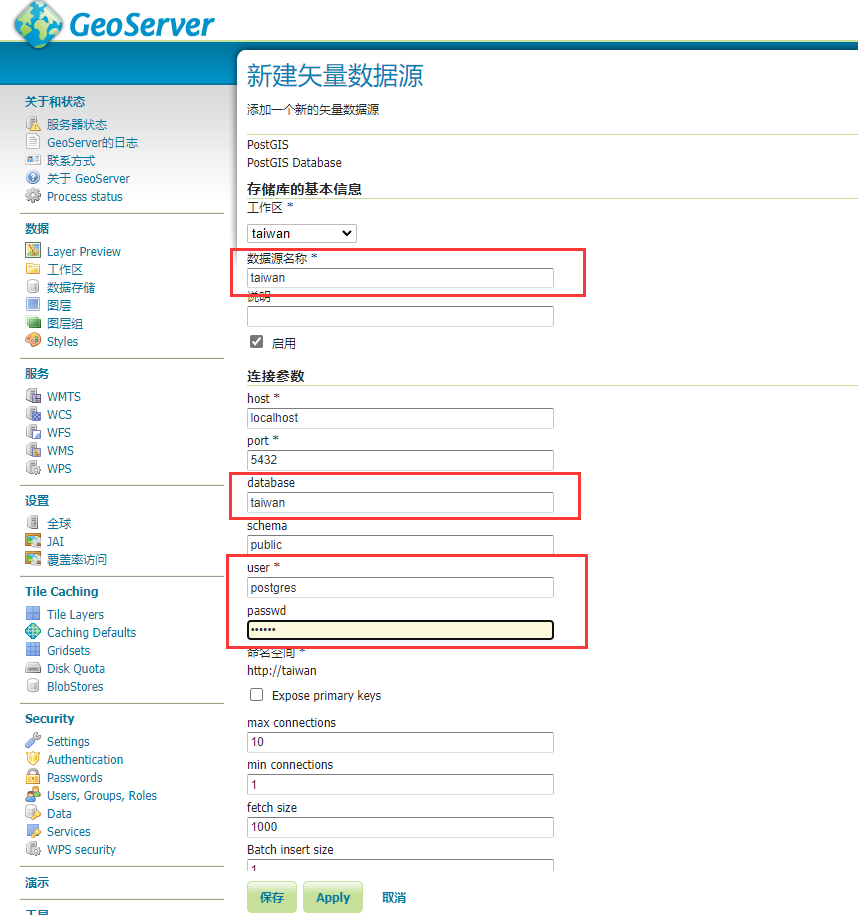858x915 pixels.
Task: Click the BlobStores icon
Action: coord(33,686)
